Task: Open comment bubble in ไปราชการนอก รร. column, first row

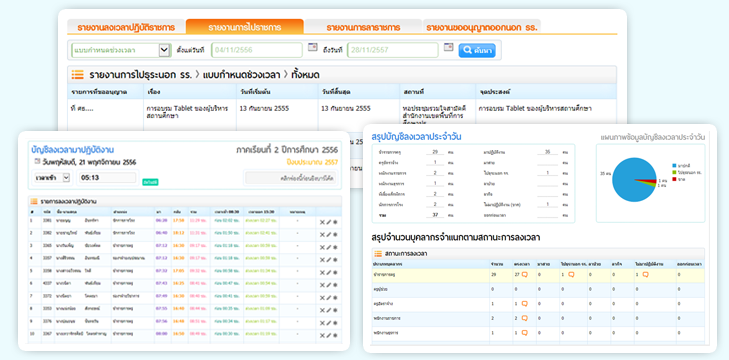Action: tap(571, 275)
